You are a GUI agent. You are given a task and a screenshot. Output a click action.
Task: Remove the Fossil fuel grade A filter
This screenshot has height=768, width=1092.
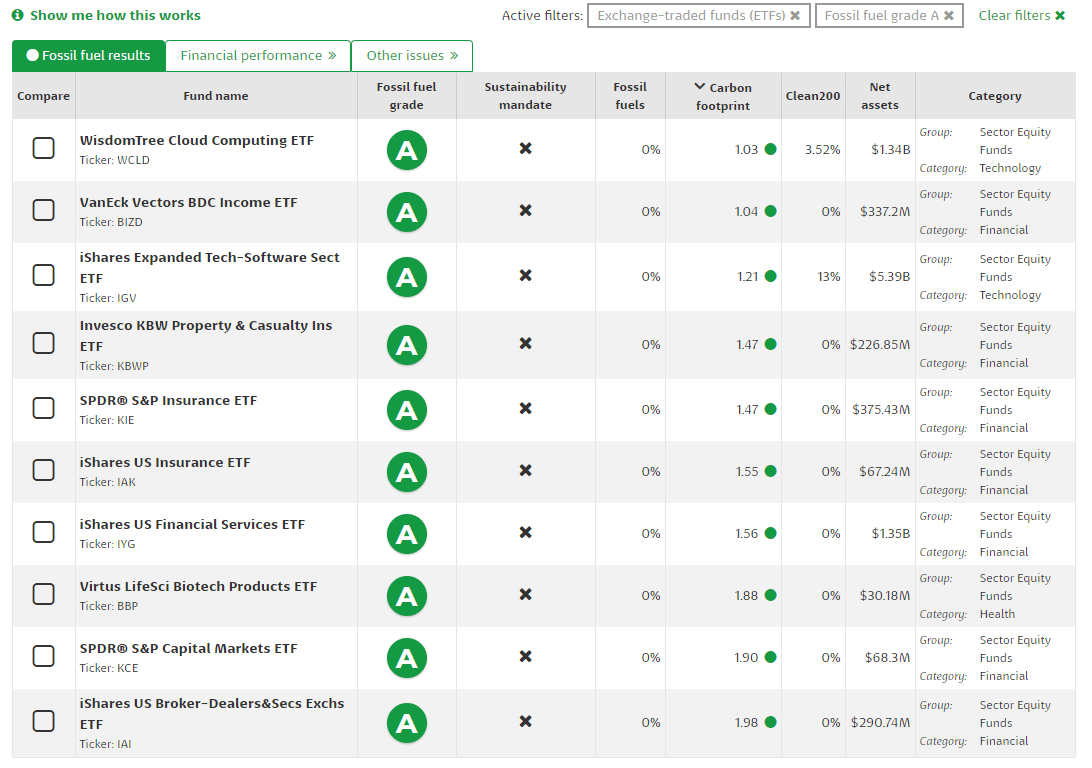click(949, 16)
